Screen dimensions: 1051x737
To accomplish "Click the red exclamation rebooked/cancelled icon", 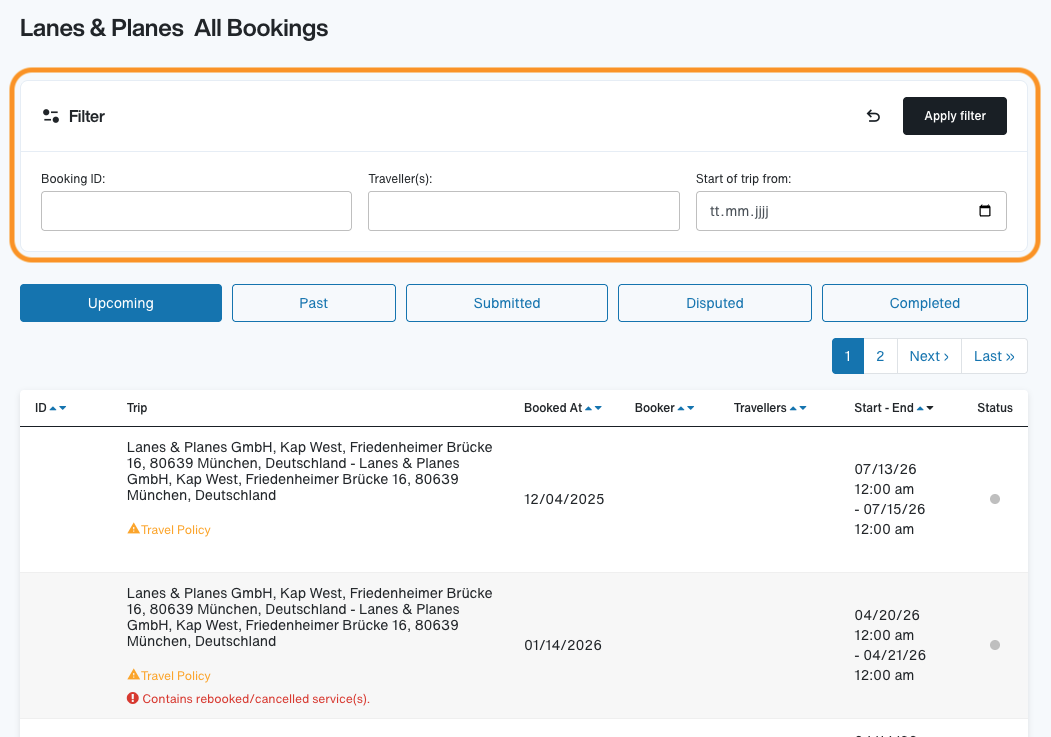I will (x=133, y=698).
